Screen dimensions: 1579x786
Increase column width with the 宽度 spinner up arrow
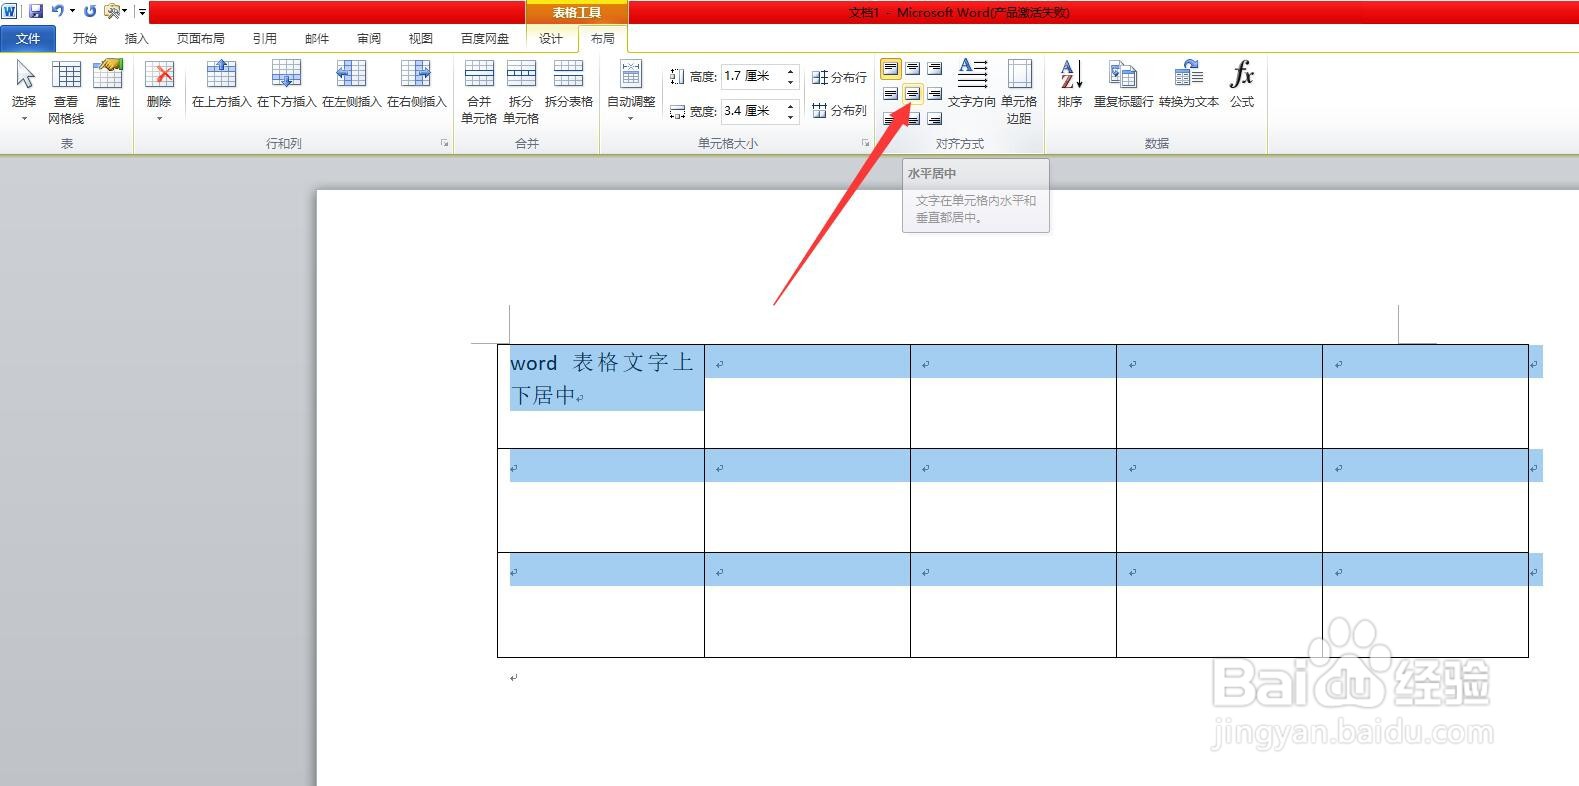coord(790,106)
